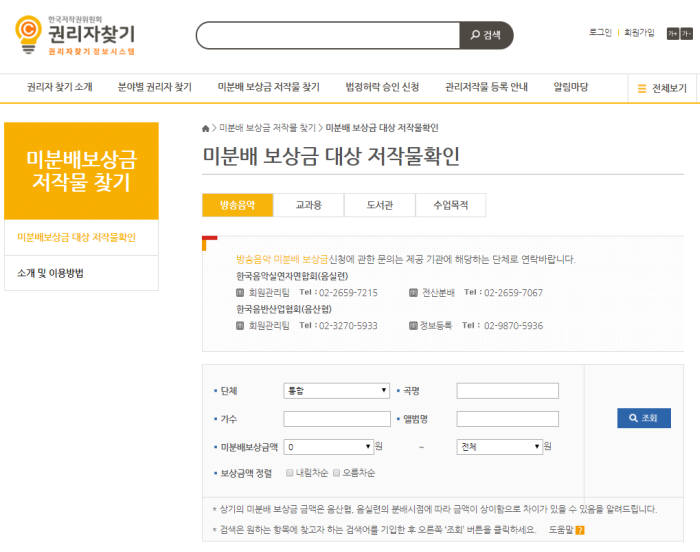Focus the 곡명 input field
700x552 pixels.
tap(508, 391)
